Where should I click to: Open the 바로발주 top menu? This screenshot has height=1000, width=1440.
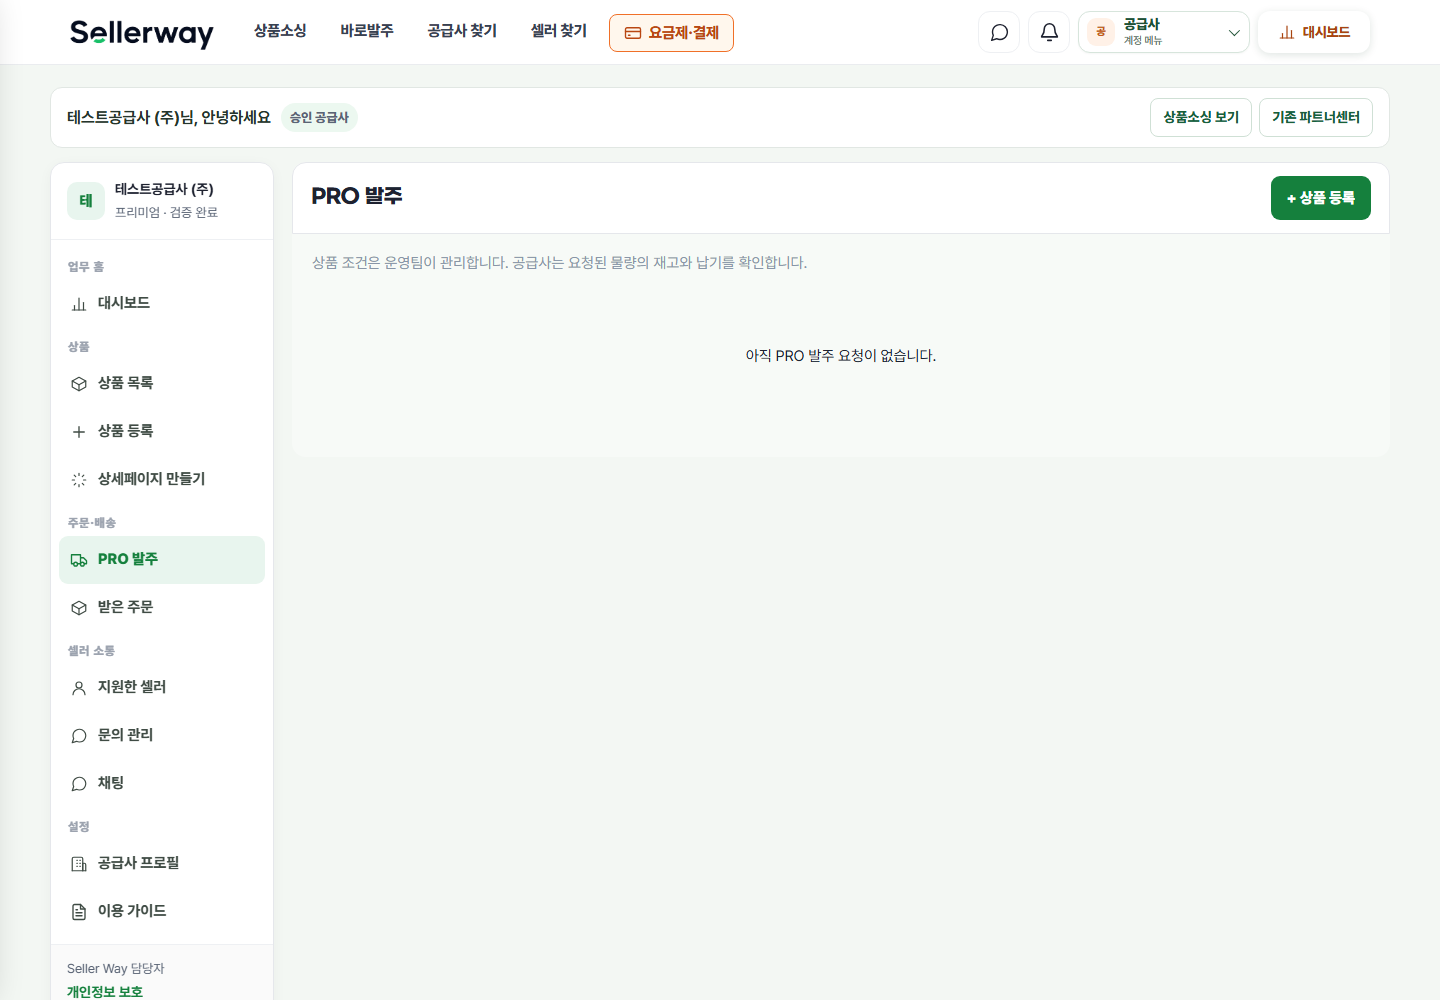(x=367, y=31)
